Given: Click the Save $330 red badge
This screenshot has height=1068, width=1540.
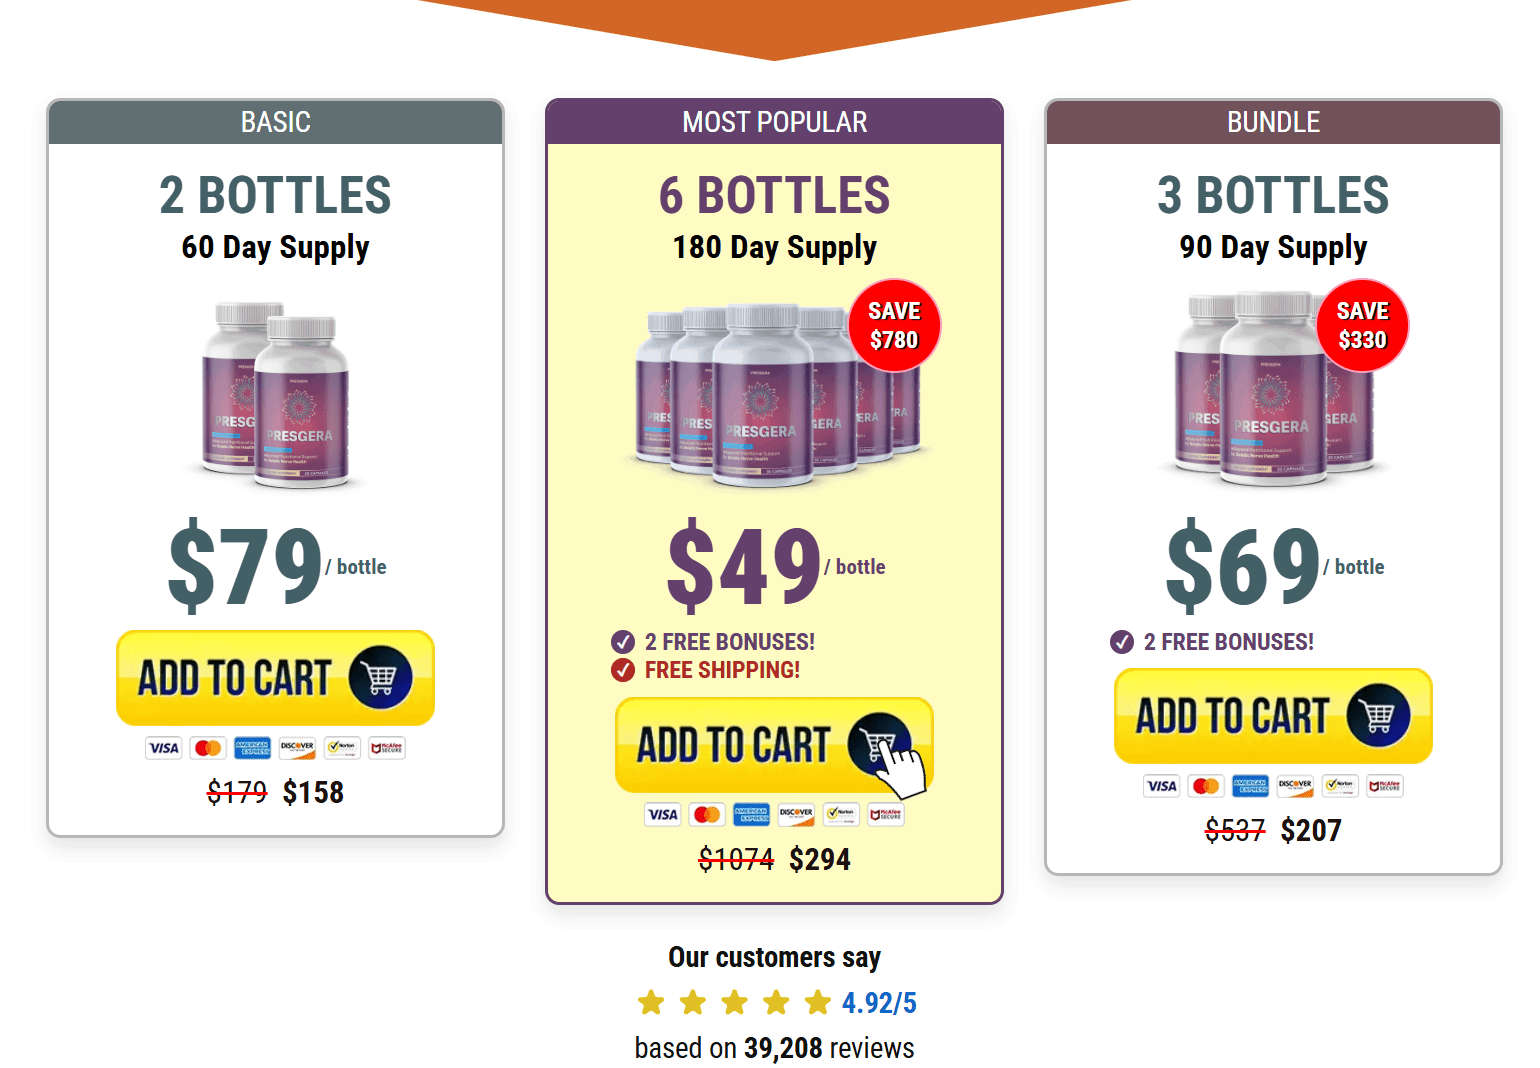Looking at the screenshot, I should 1362,326.
